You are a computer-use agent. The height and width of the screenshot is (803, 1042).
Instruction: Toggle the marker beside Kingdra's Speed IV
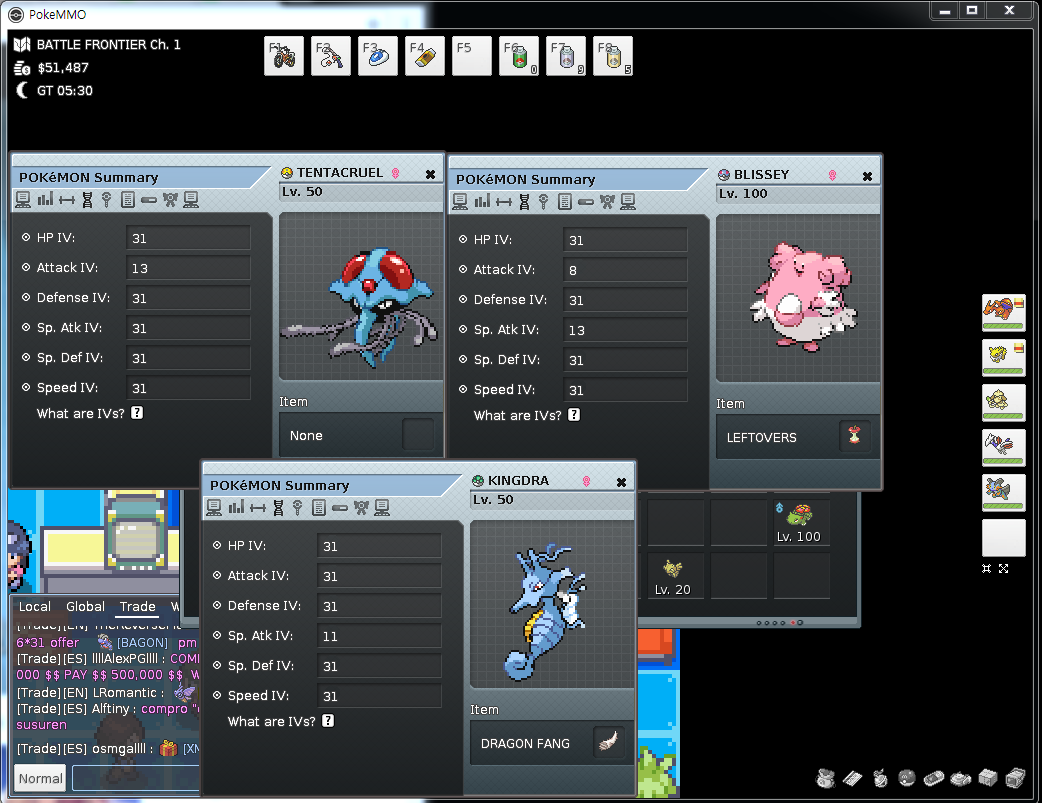[217, 696]
